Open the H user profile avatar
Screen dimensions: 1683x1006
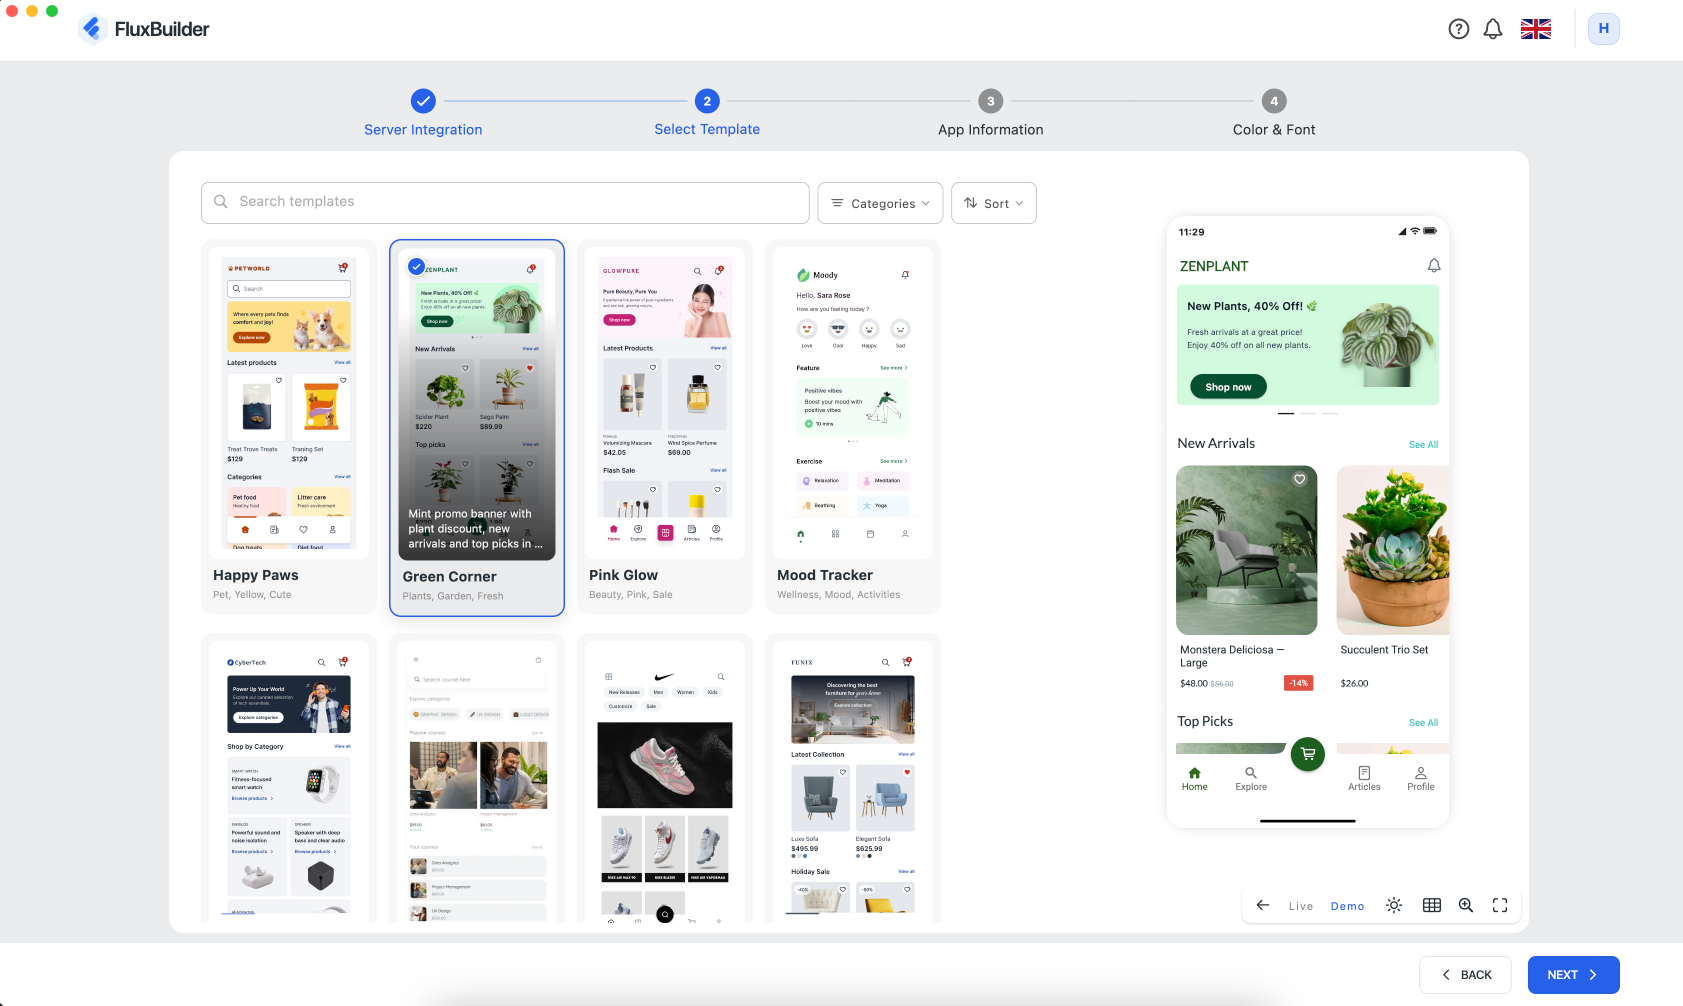pos(1604,29)
